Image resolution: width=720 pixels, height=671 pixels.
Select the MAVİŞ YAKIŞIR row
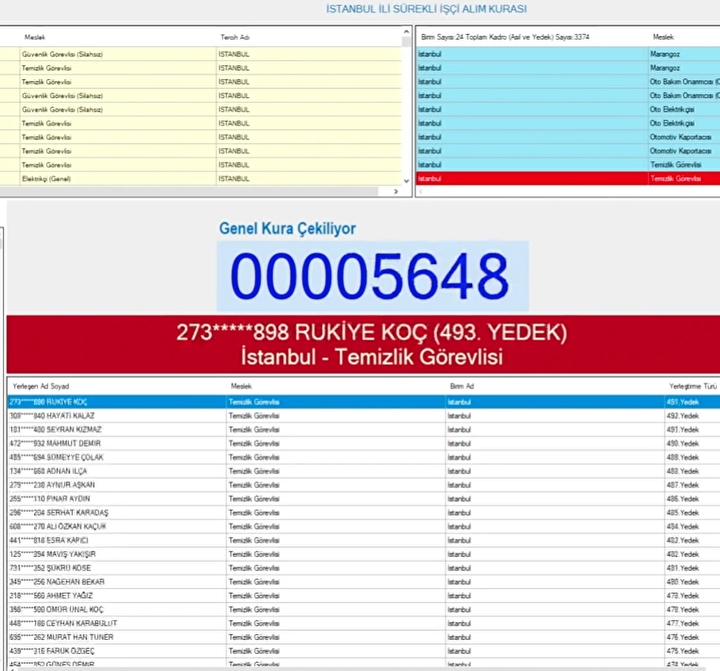[364, 554]
